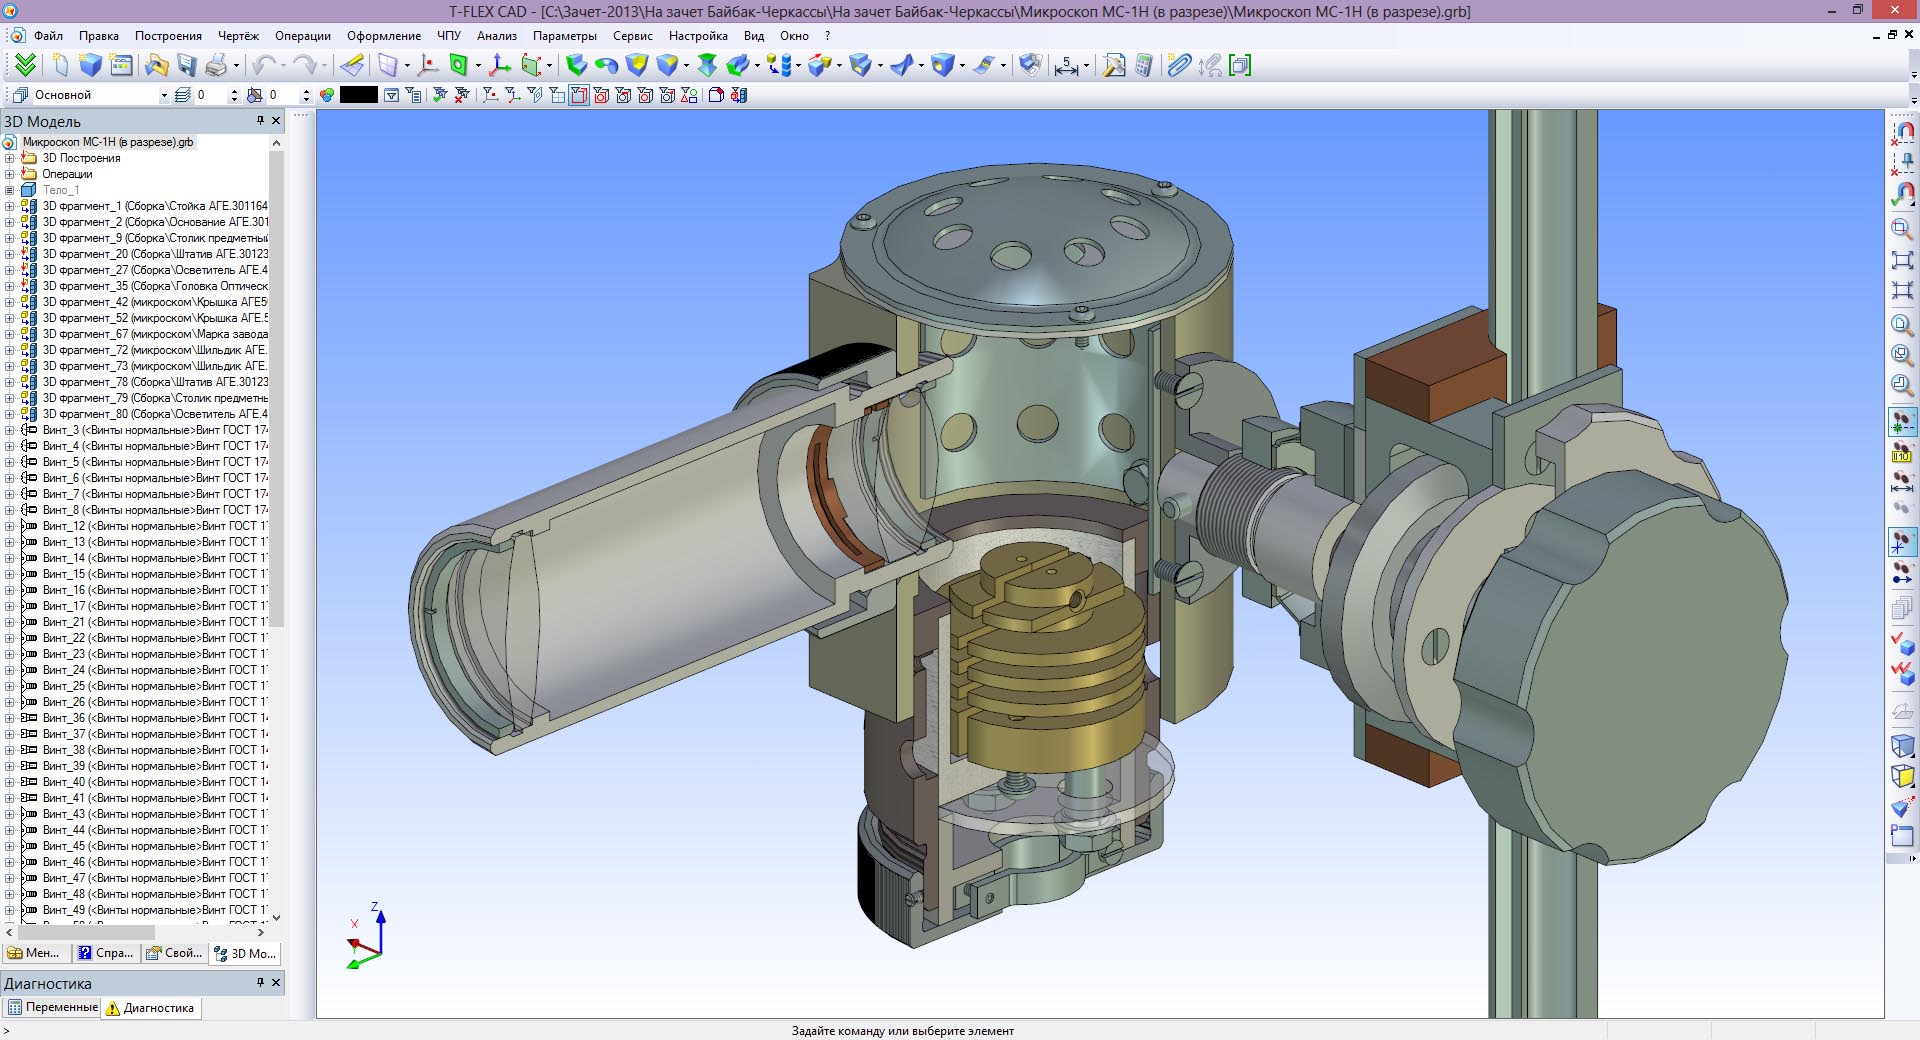Screen dimensions: 1920x1040
Task: Pin the Диагностика panel
Action: click(x=260, y=983)
